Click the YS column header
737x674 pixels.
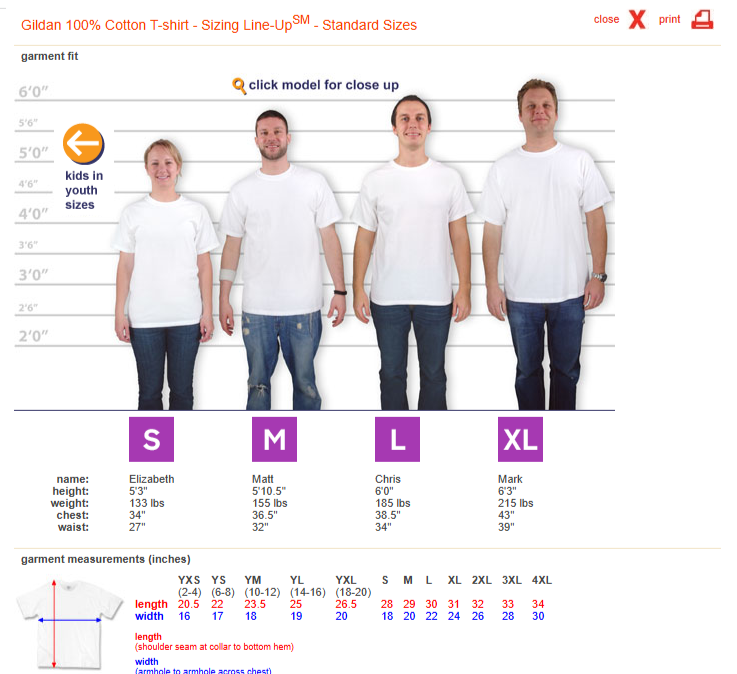(219, 580)
